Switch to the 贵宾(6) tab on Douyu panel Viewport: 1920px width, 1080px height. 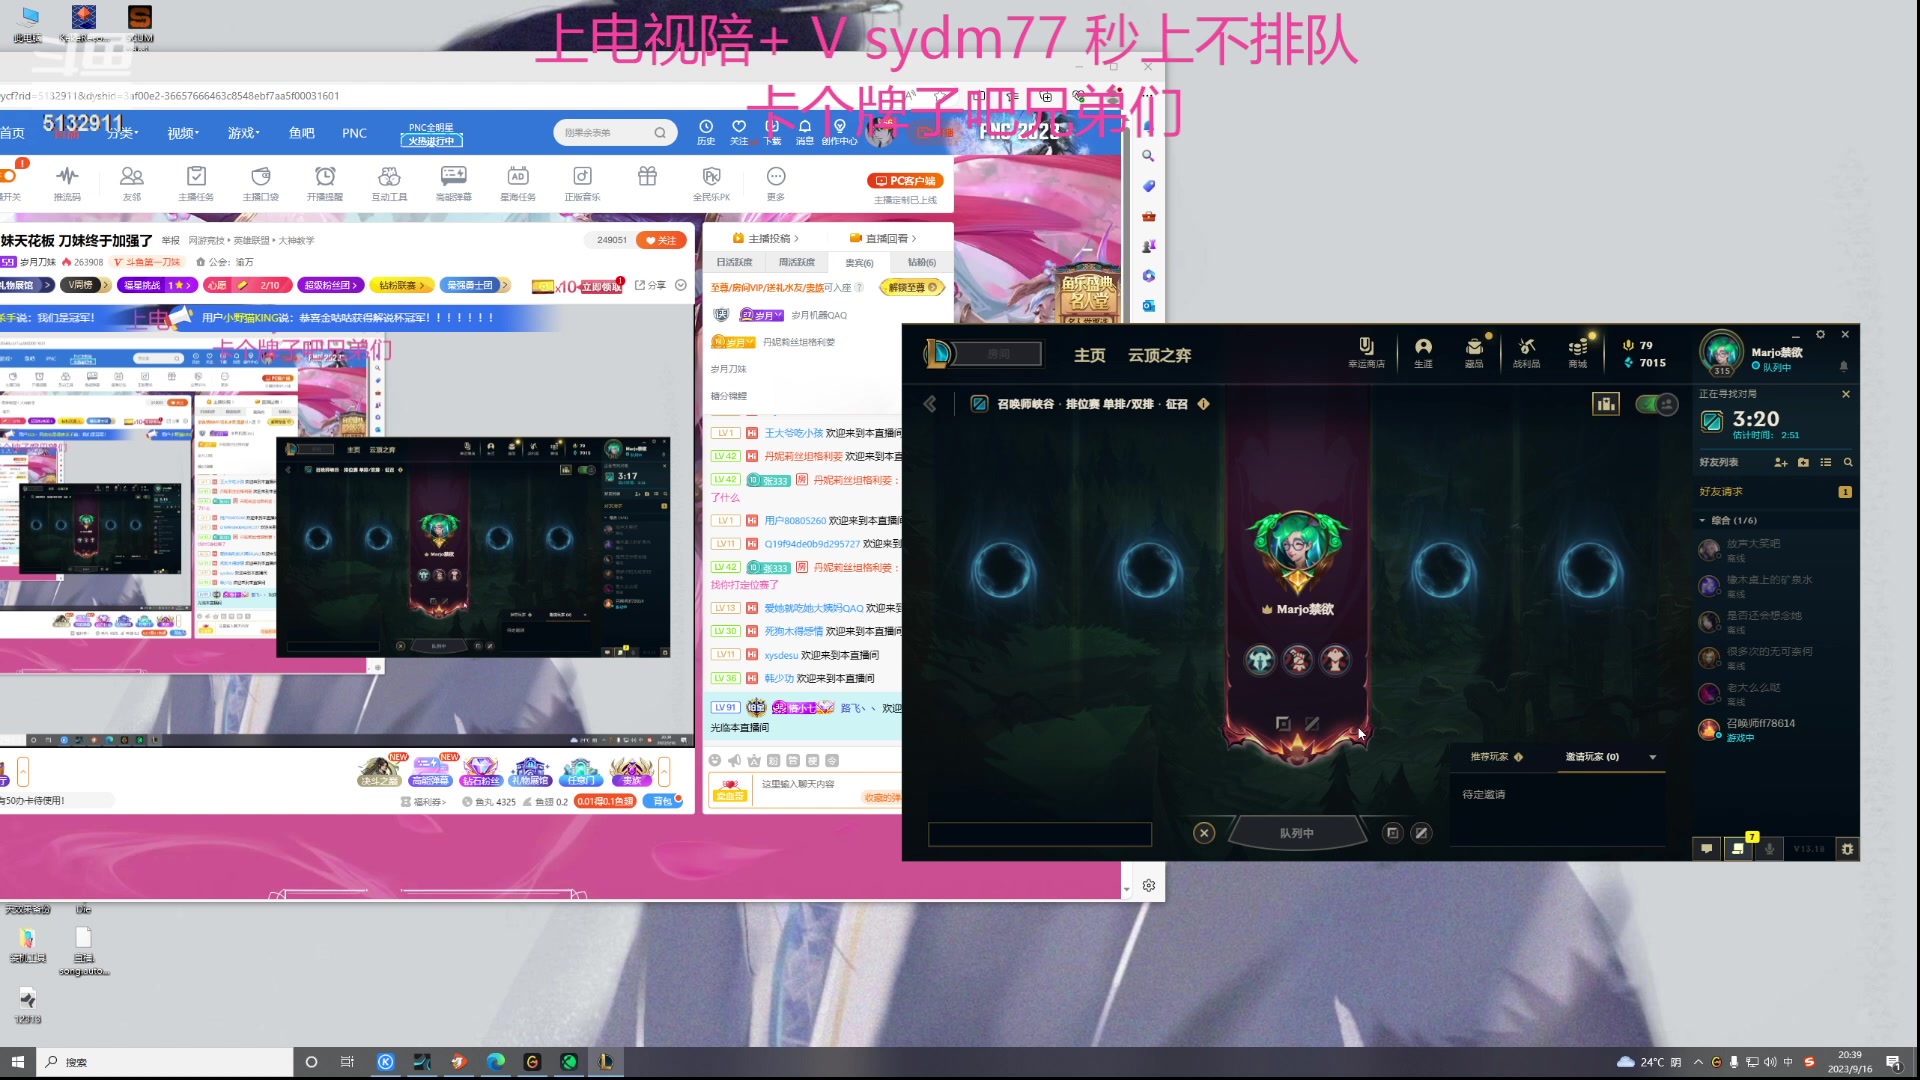click(859, 262)
